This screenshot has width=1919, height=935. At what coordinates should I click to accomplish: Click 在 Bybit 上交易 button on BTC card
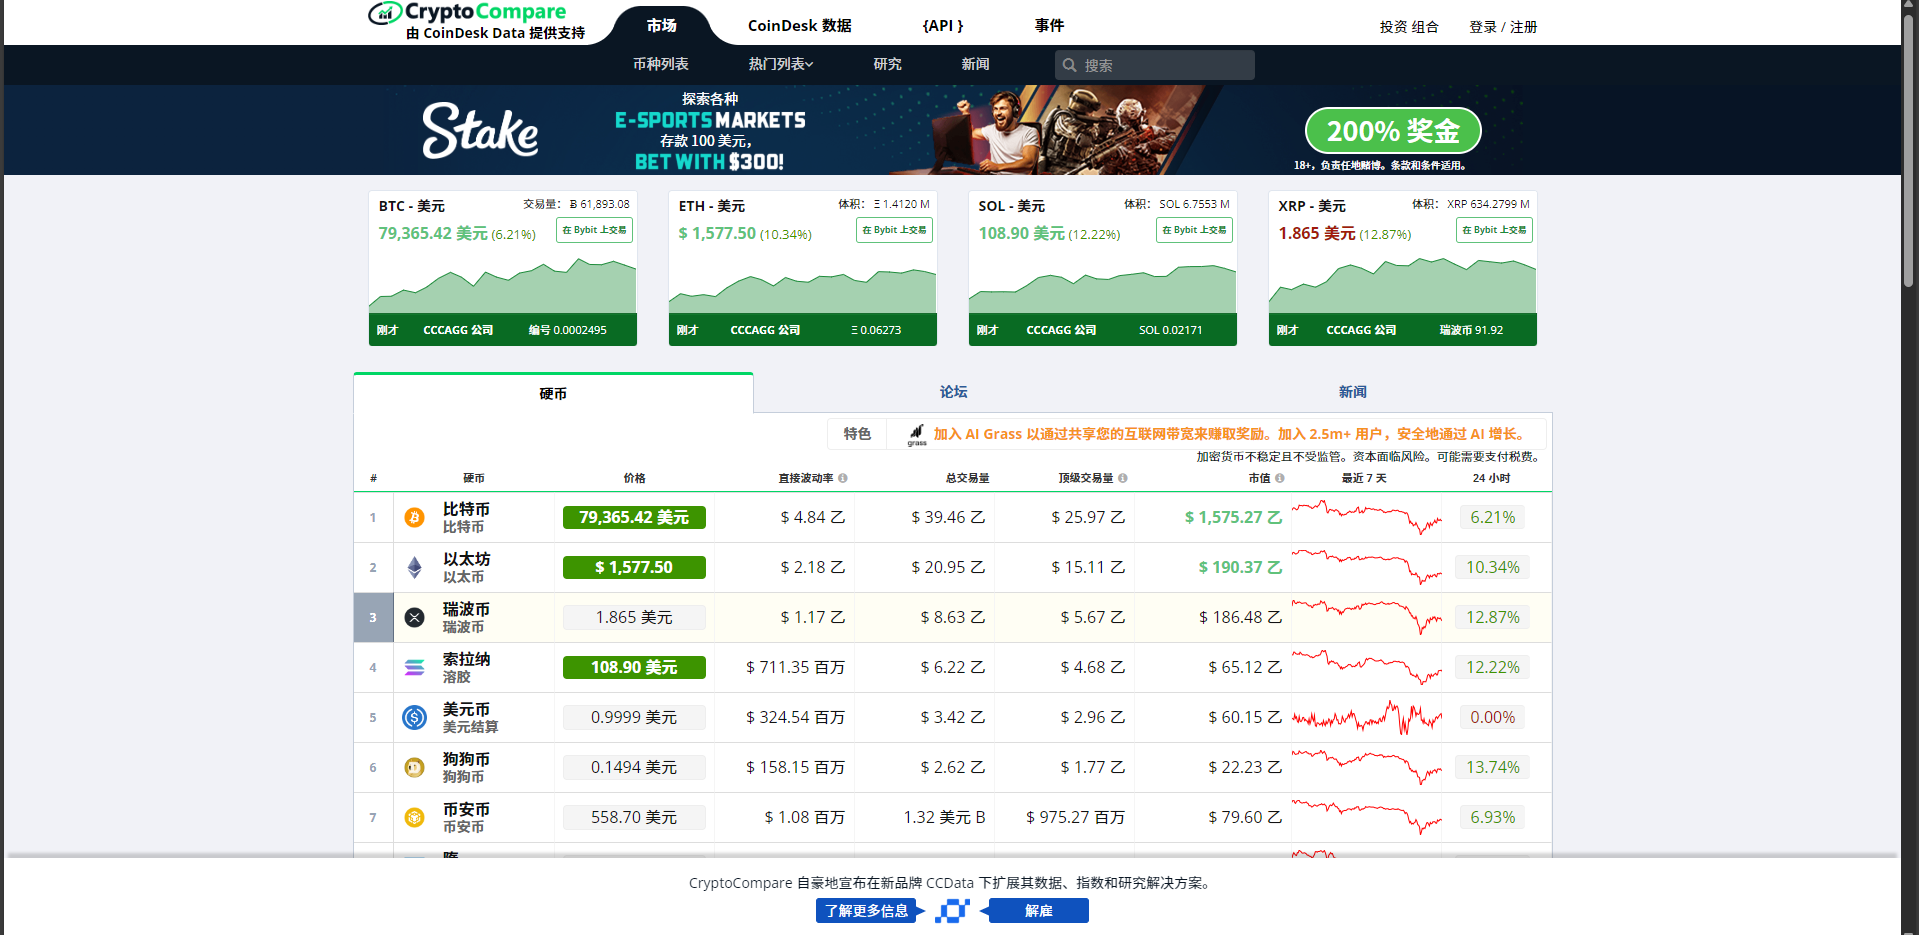coord(594,230)
